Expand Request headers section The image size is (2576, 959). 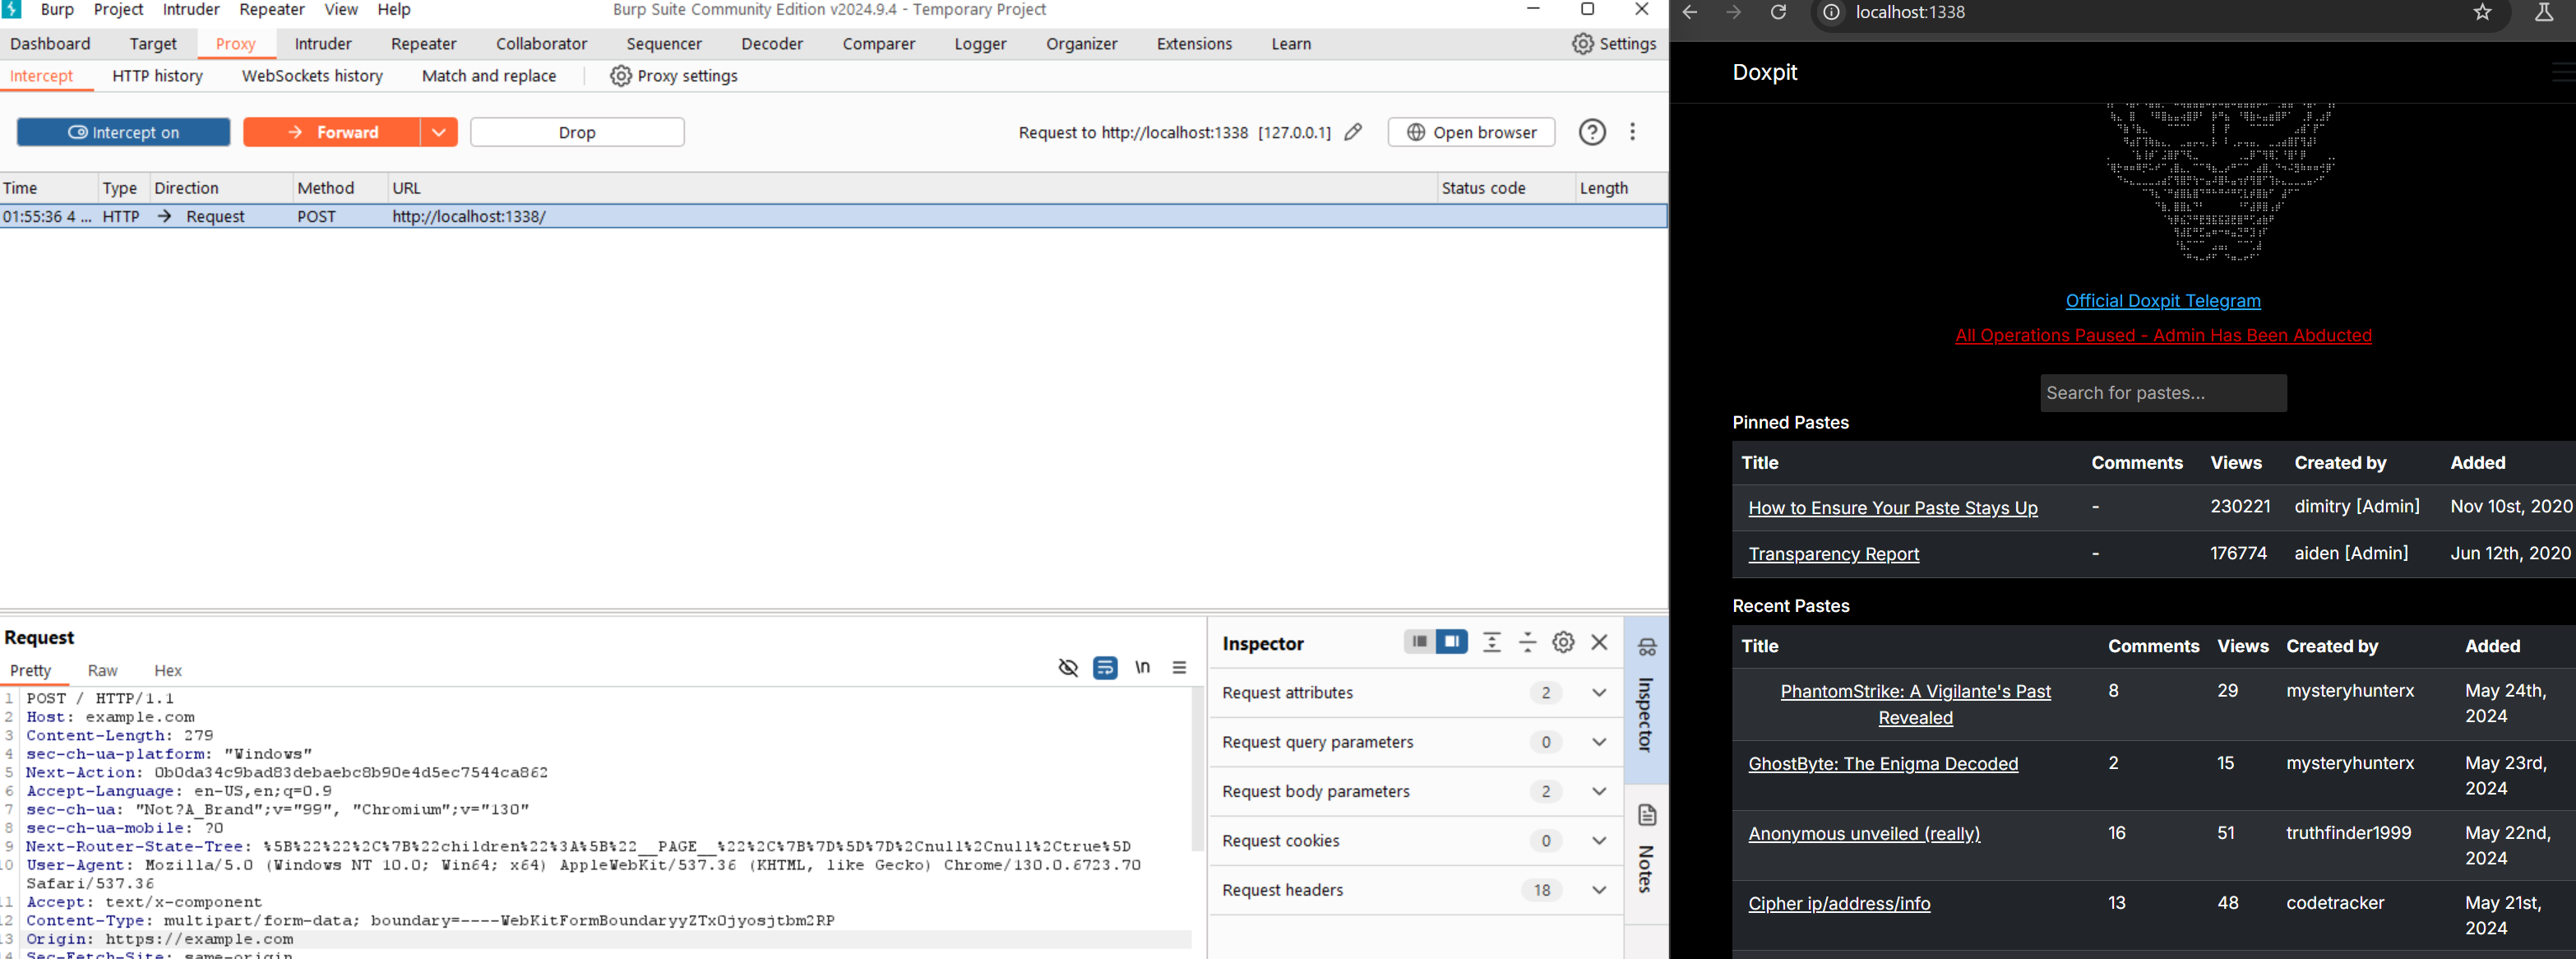pos(1598,890)
